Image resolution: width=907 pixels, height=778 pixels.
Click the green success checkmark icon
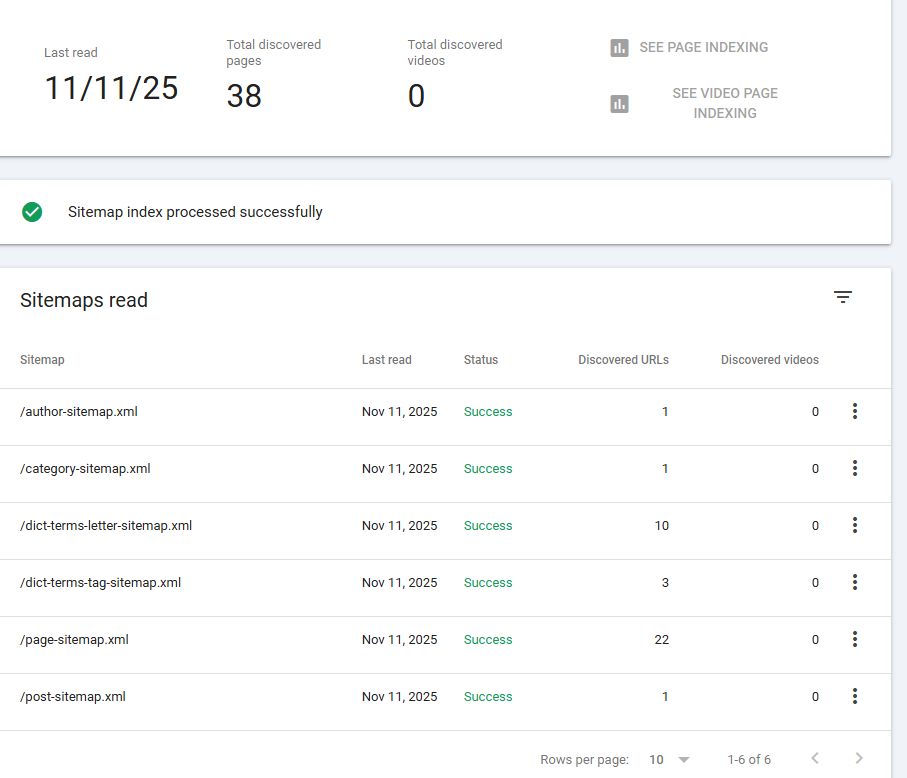coord(32,212)
